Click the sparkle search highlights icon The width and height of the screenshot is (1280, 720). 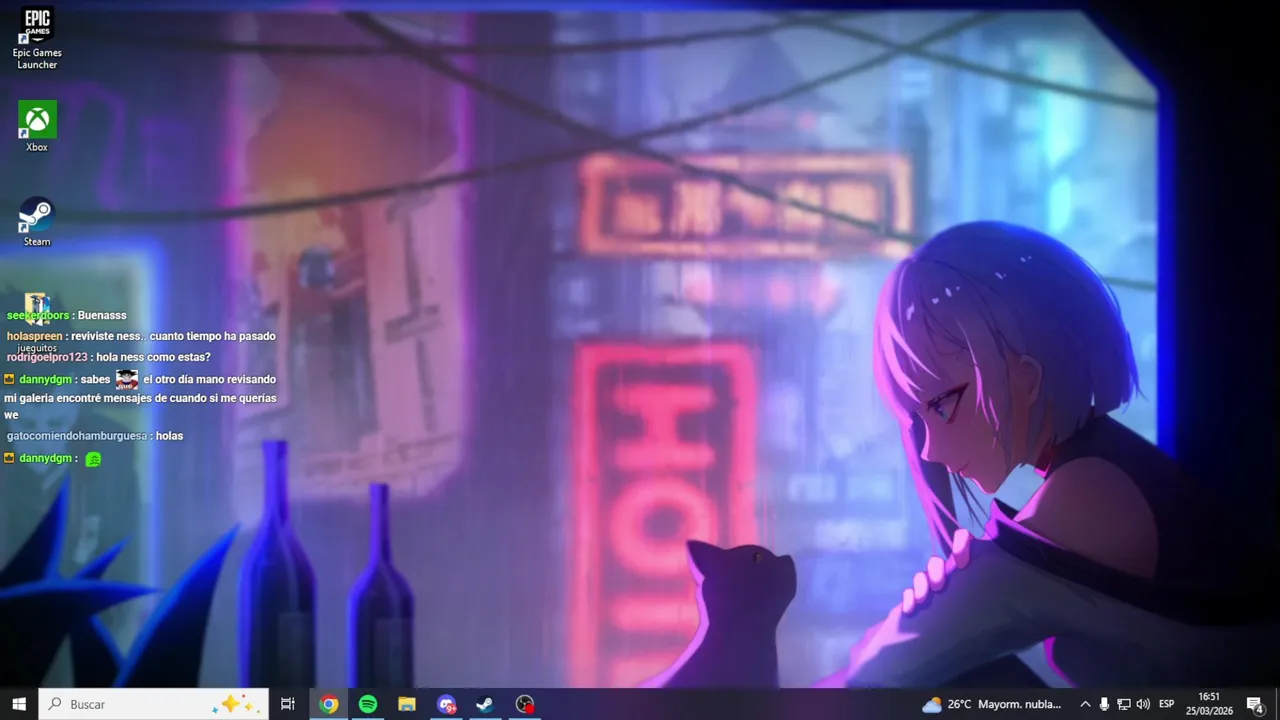pyautogui.click(x=236, y=704)
